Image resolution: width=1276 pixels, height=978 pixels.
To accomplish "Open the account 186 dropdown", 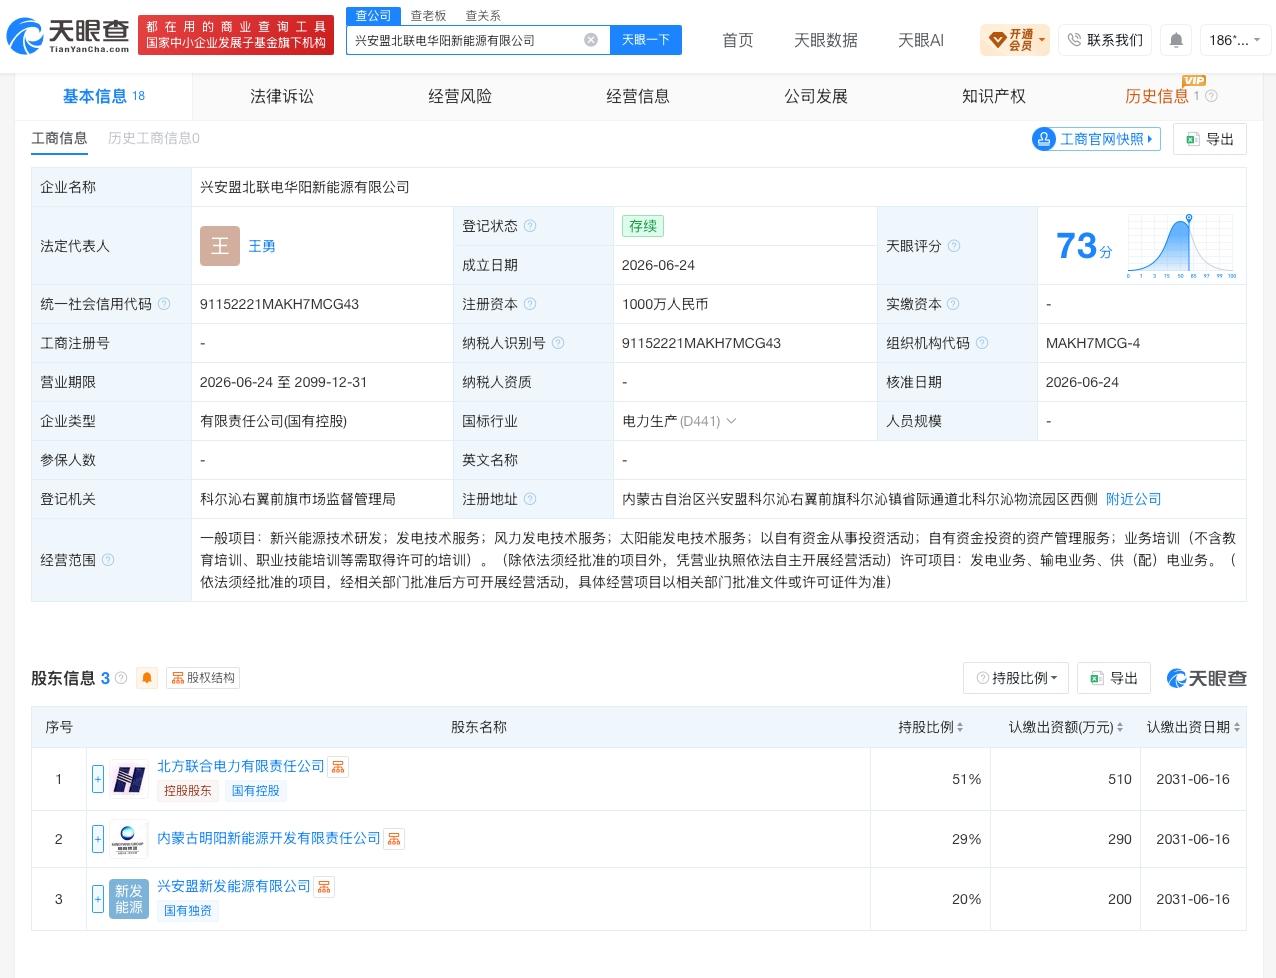I will 1235,40.
